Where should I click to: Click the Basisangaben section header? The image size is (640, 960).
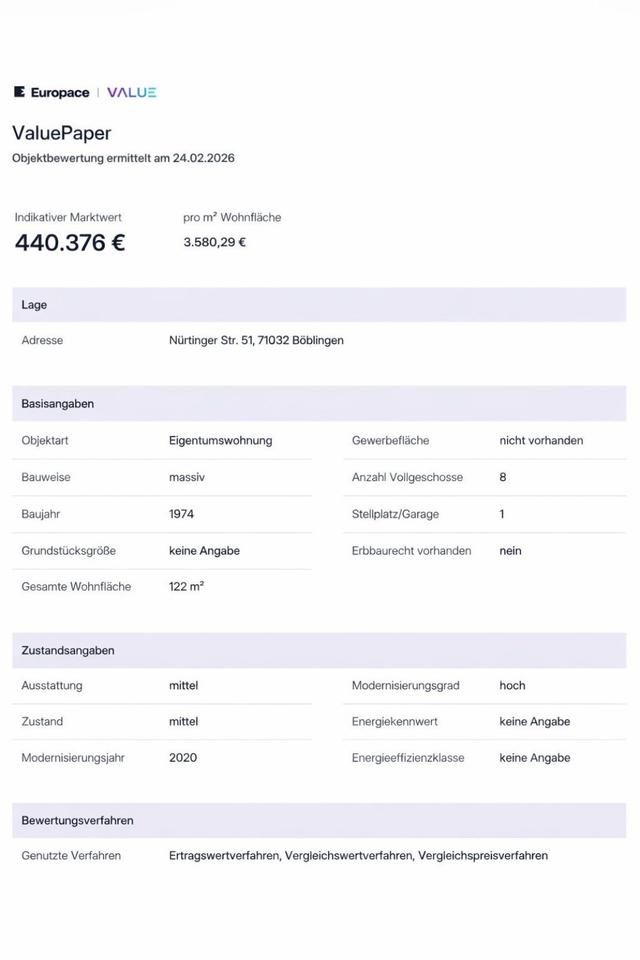pyautogui.click(x=58, y=404)
